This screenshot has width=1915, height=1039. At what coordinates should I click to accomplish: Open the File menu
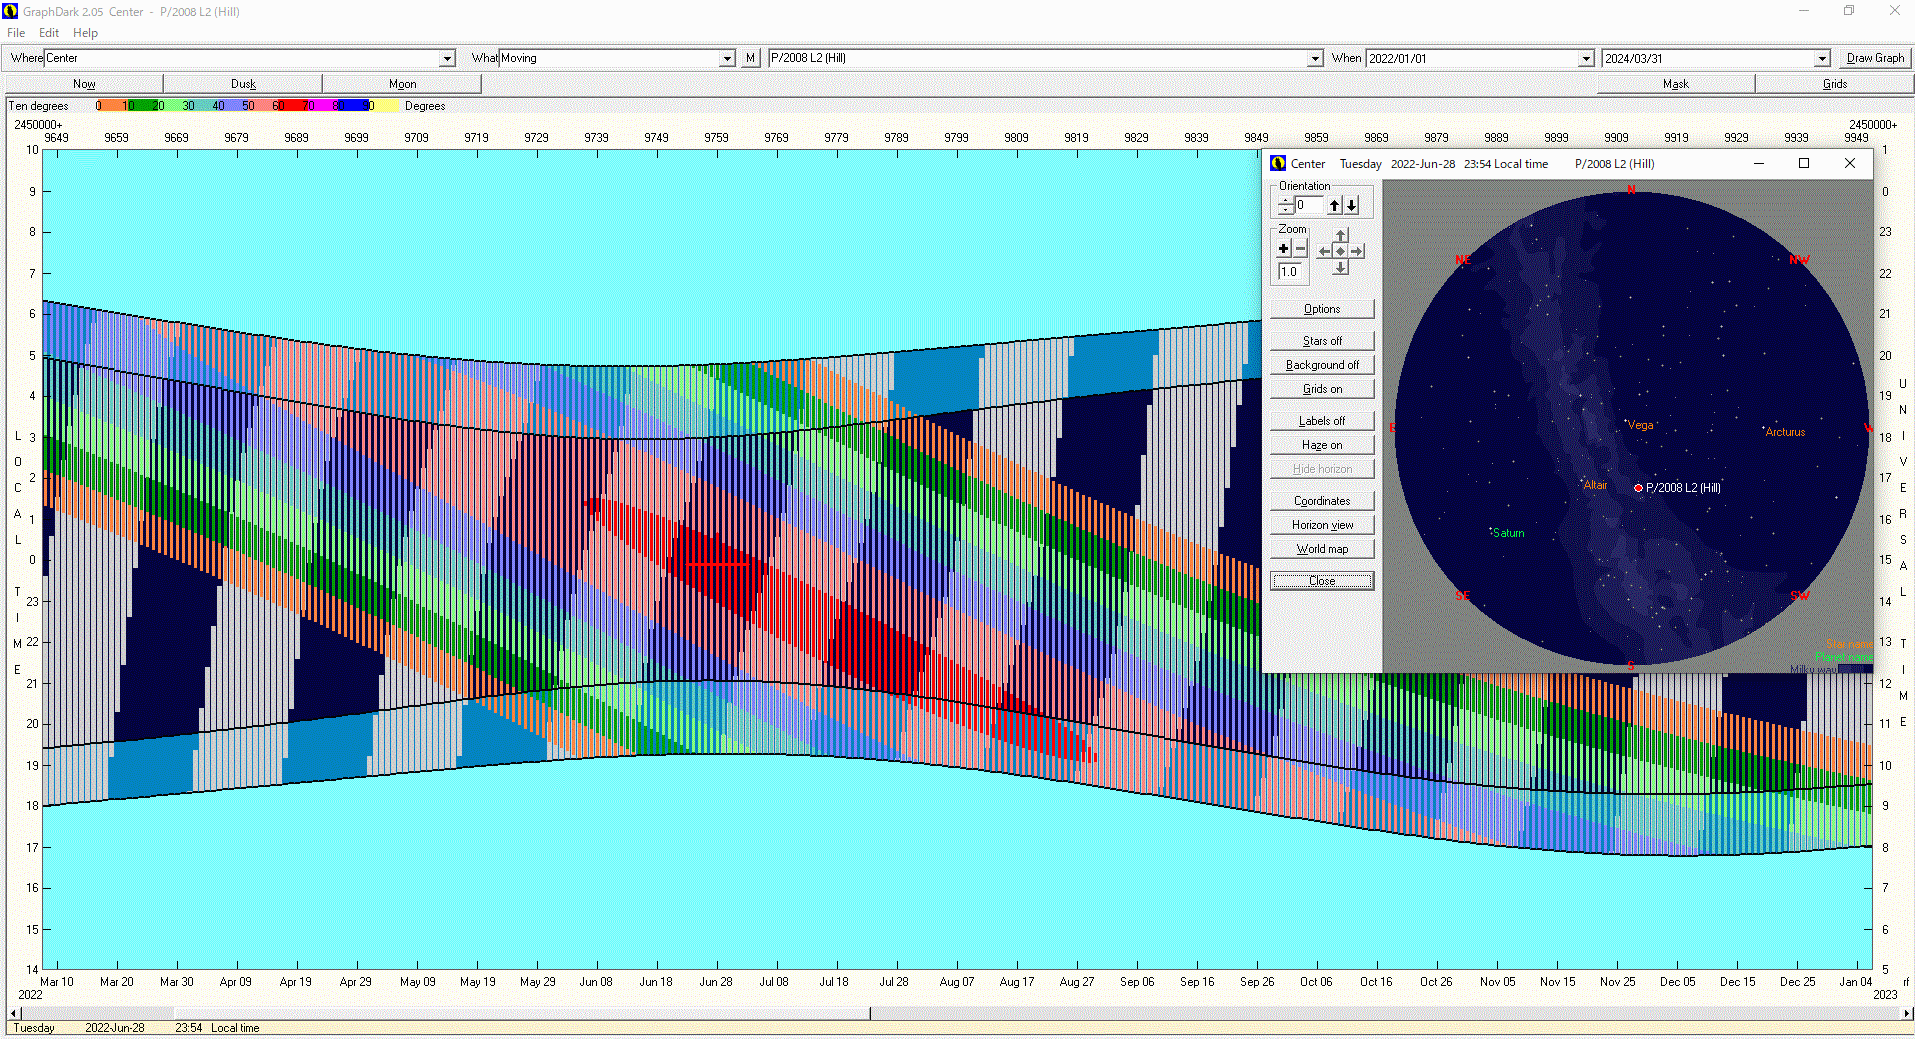16,33
